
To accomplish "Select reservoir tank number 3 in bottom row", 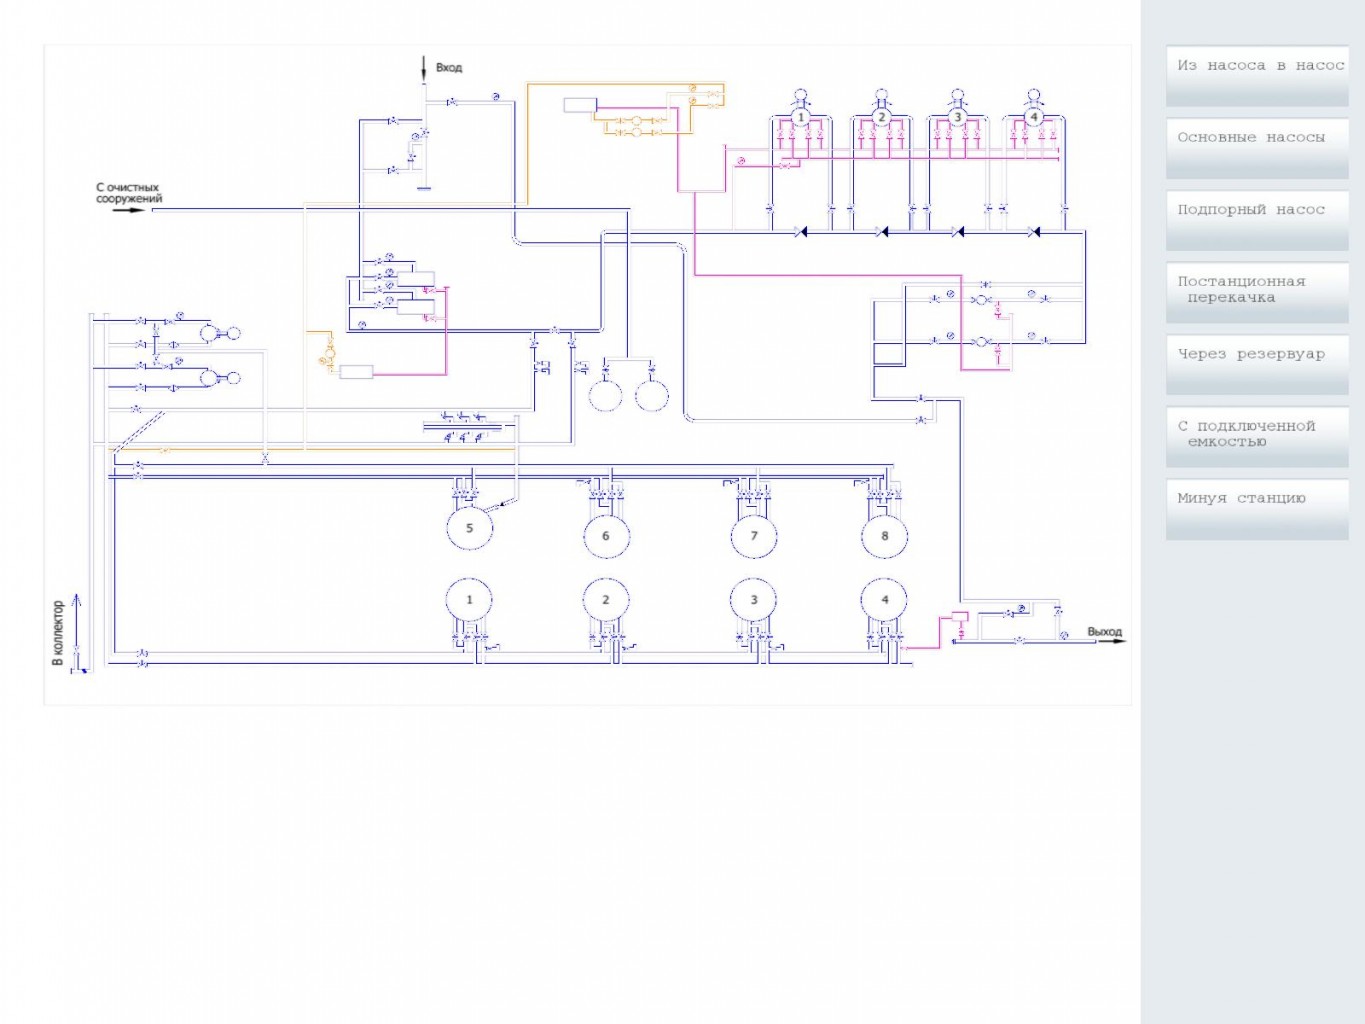I will coord(754,600).
